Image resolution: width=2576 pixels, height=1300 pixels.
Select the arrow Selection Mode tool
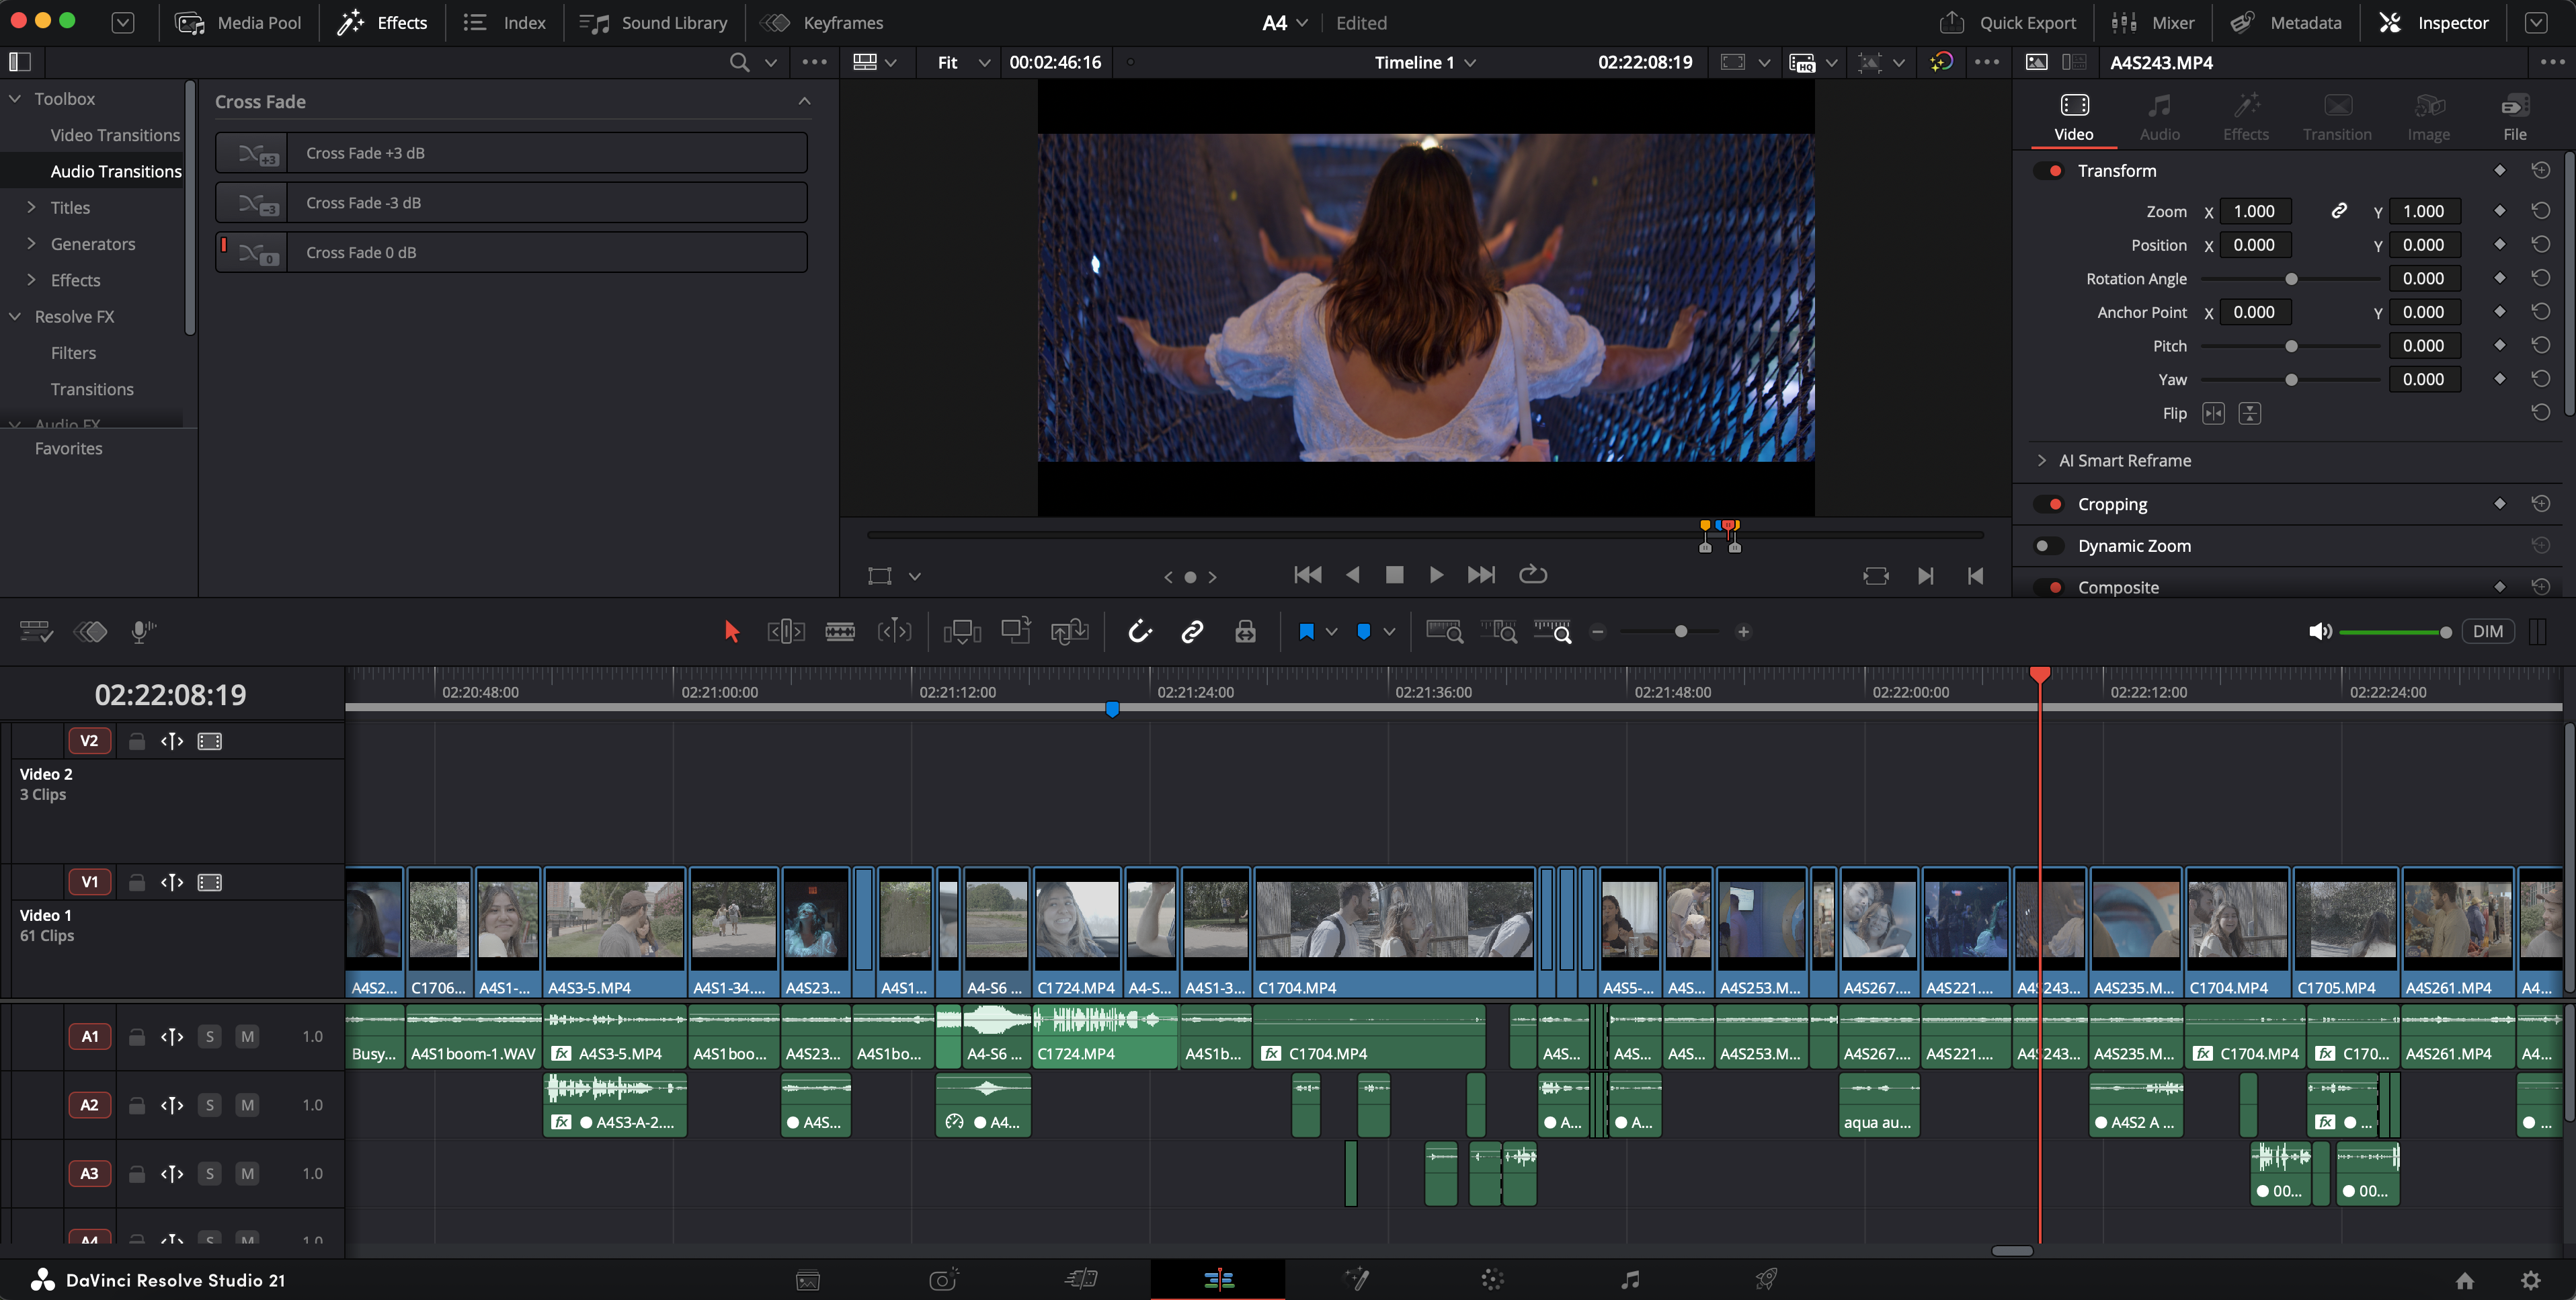[731, 631]
